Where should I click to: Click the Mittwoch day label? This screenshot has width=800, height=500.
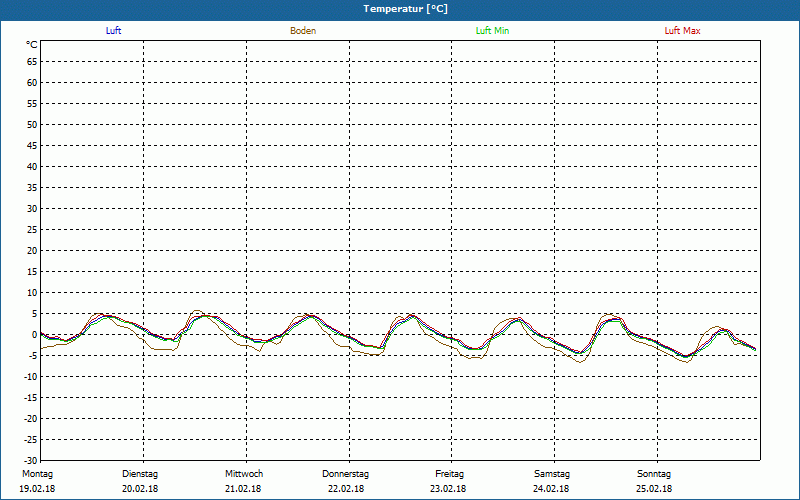244,474
